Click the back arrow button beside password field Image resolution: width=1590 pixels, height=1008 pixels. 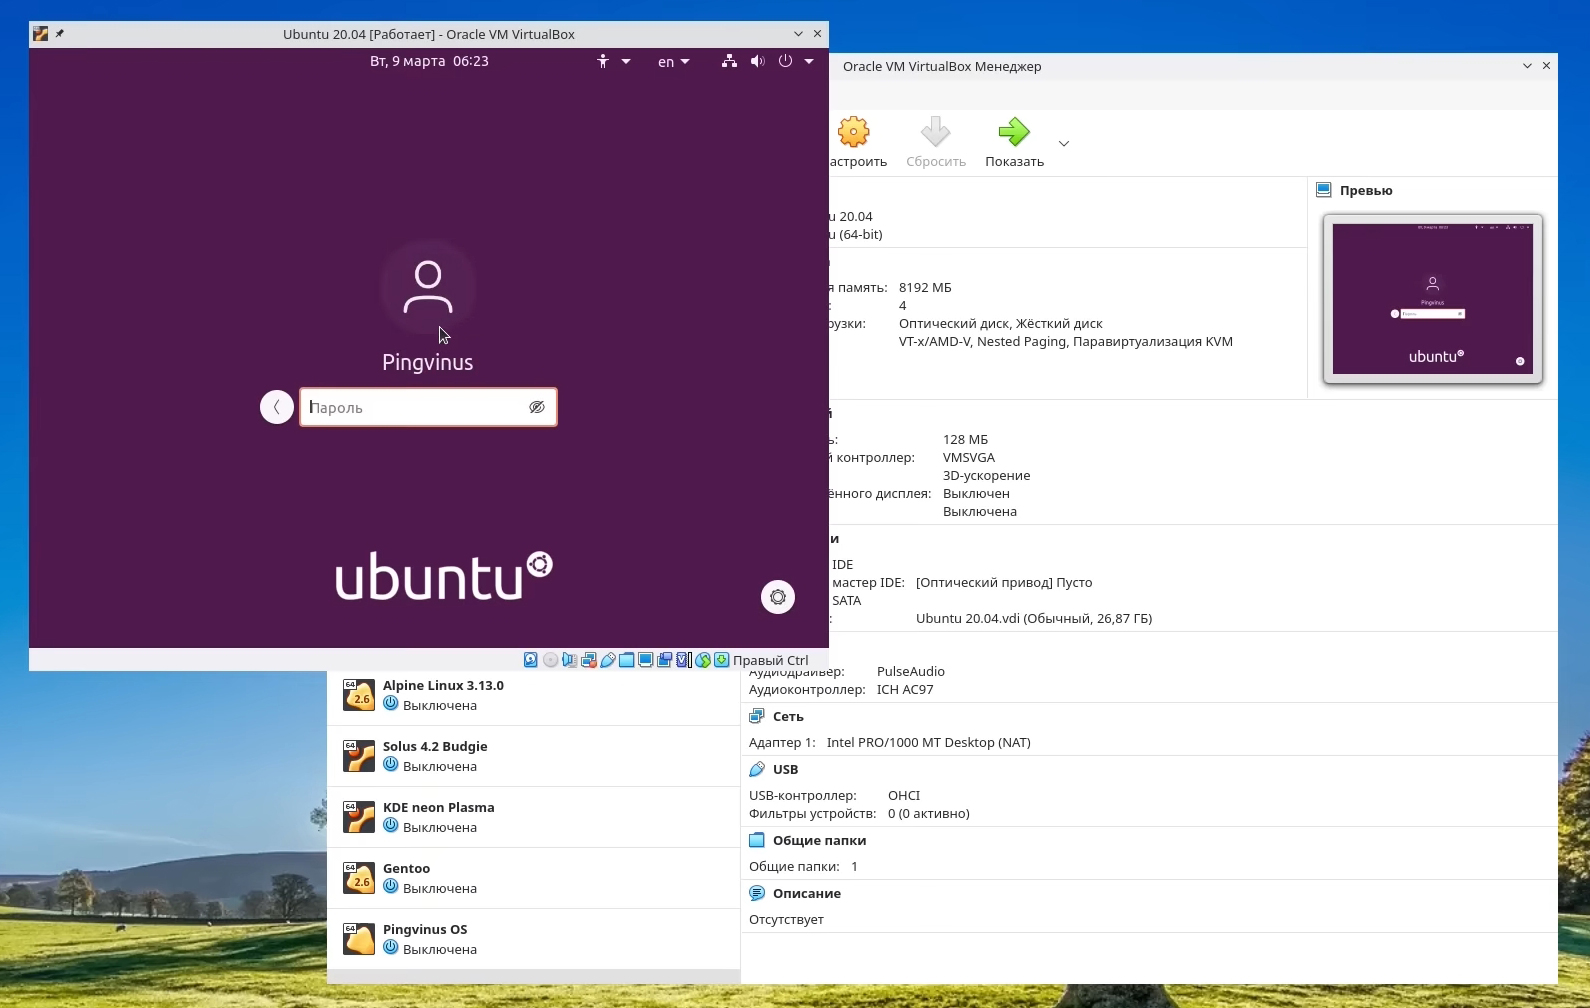coord(277,407)
